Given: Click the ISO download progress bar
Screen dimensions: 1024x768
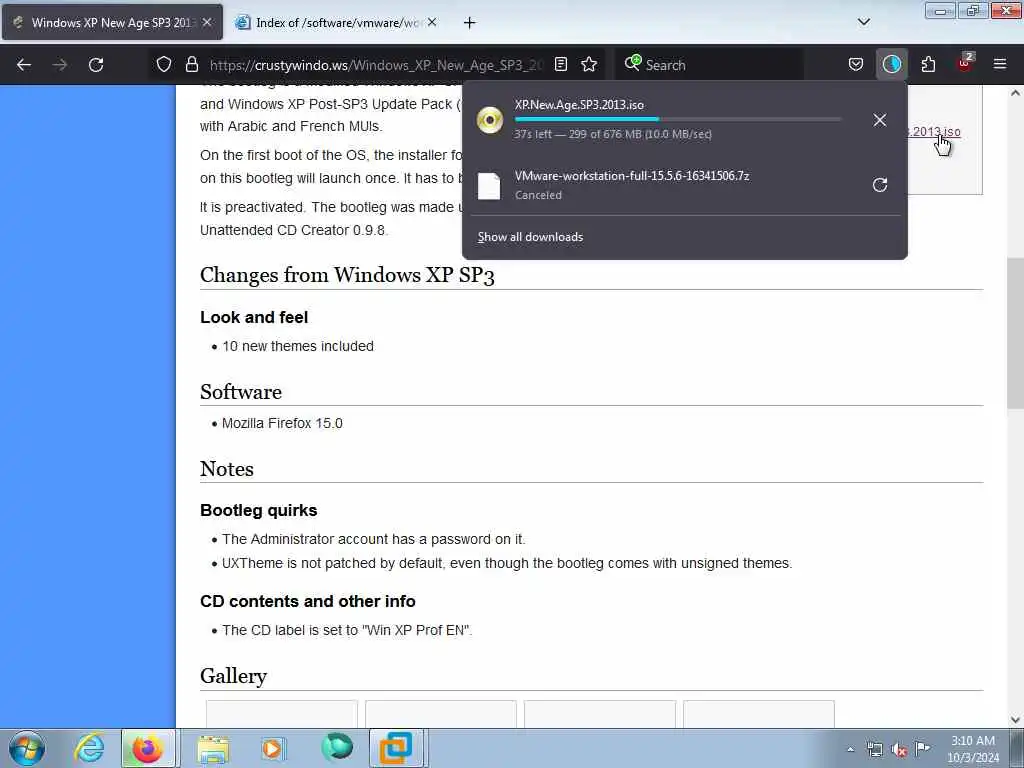Looking at the screenshot, I should (678, 120).
